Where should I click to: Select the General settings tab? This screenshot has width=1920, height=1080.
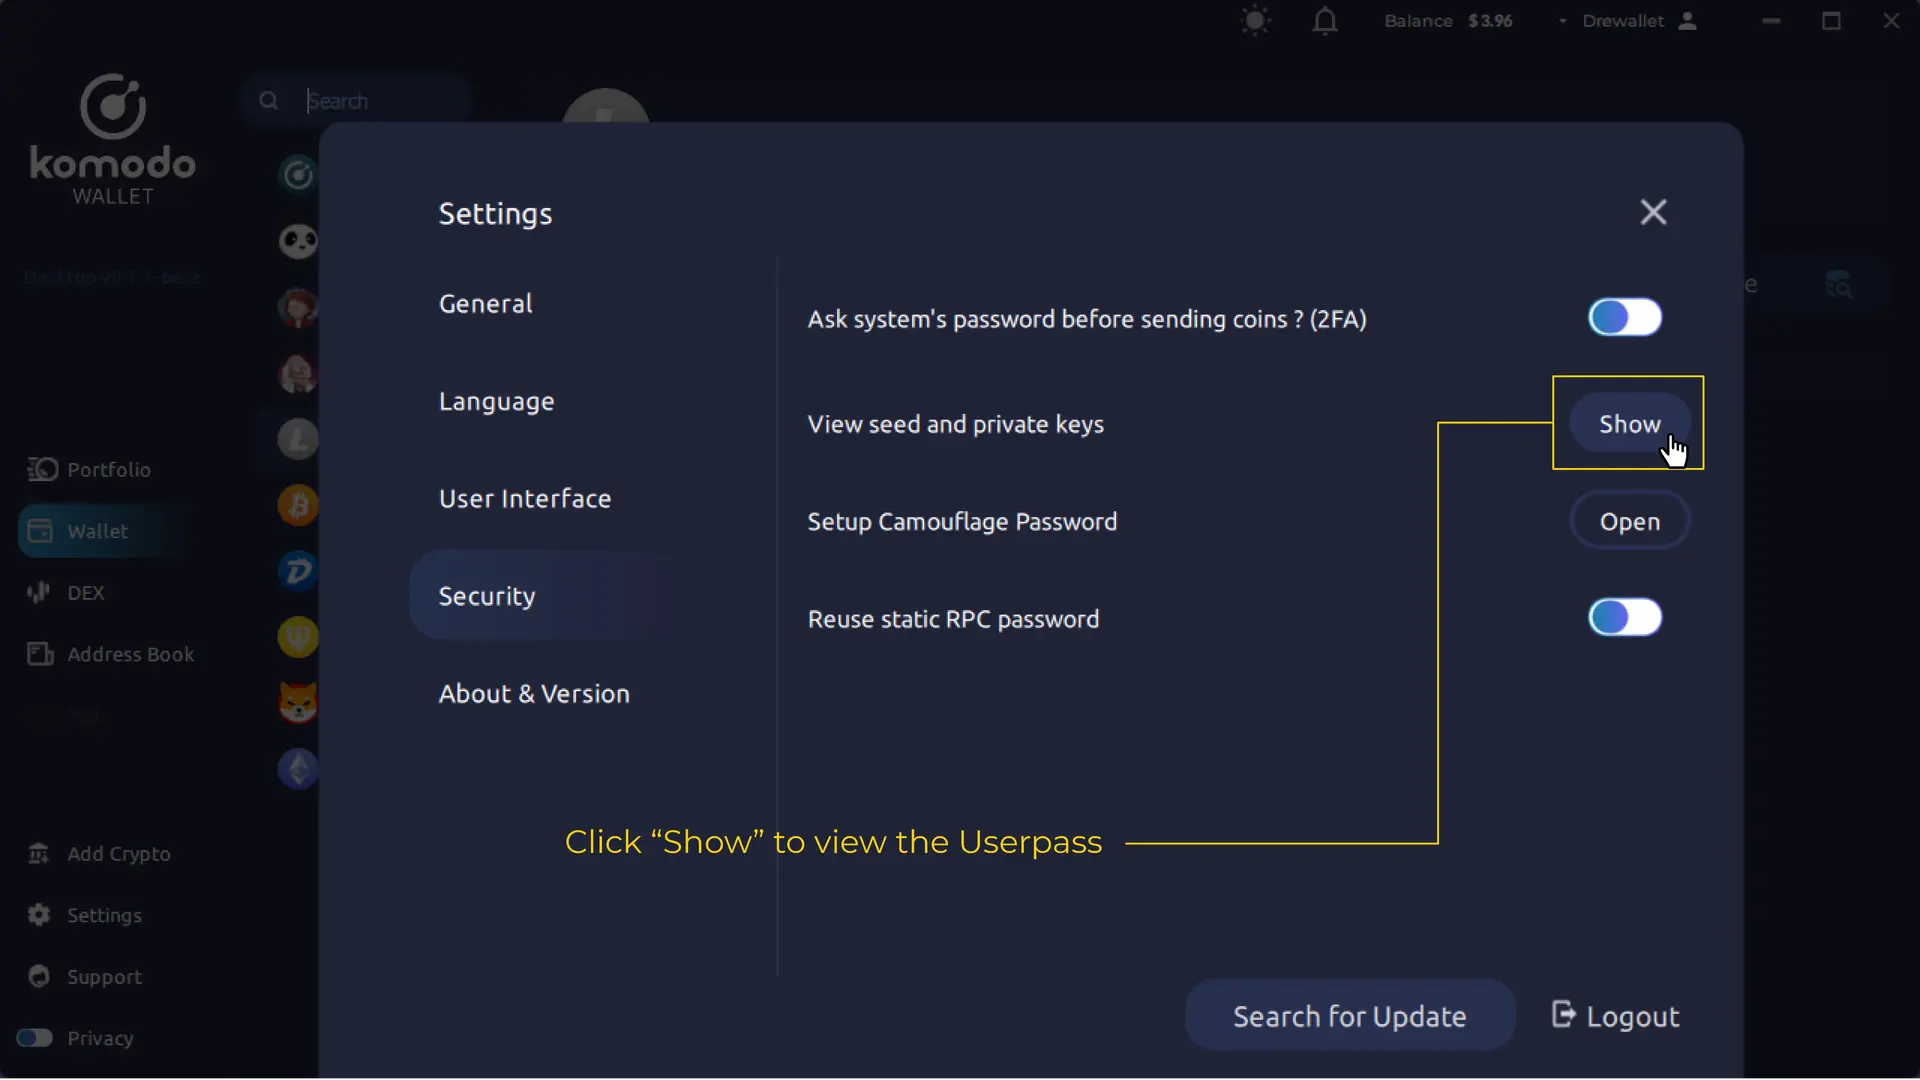click(485, 302)
